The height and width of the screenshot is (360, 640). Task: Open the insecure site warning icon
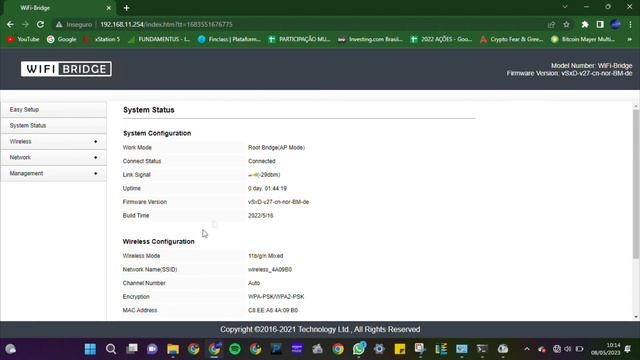[x=59, y=24]
